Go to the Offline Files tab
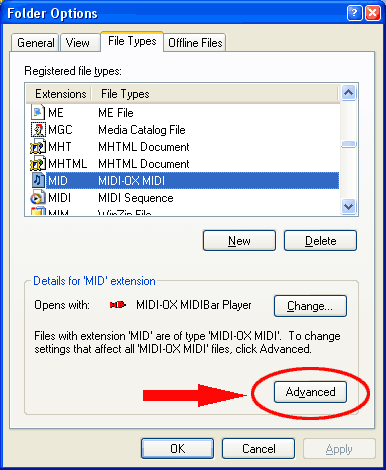Screen dimensions: 386x470 tap(195, 43)
